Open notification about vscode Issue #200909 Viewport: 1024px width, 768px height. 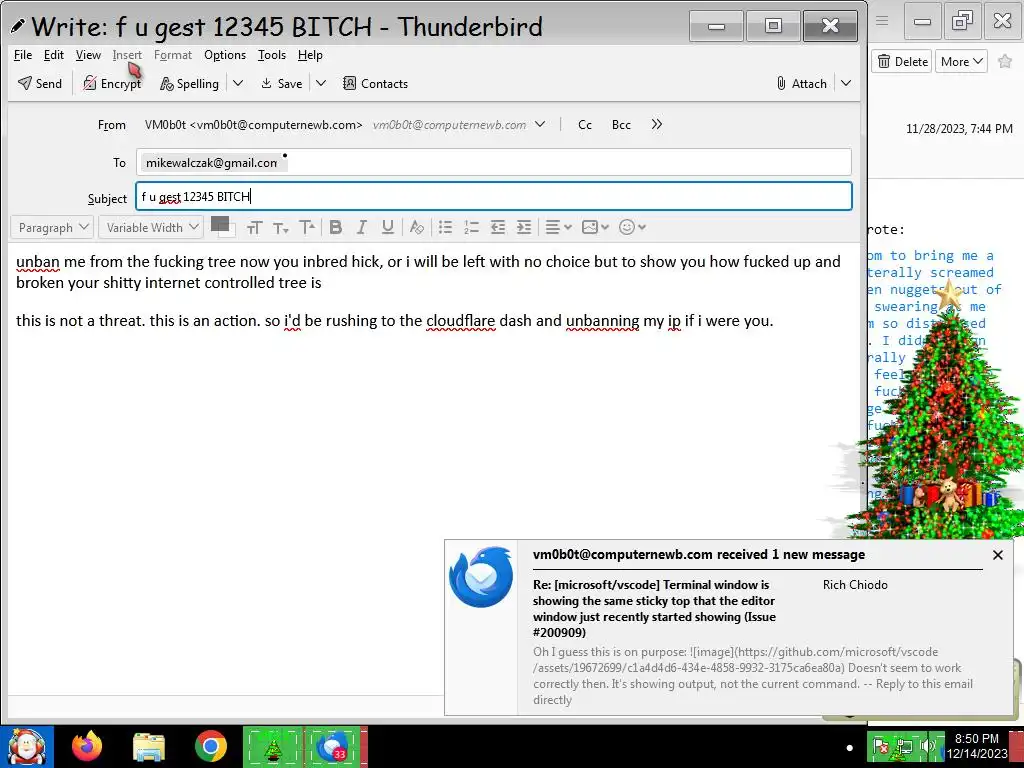click(x=654, y=609)
